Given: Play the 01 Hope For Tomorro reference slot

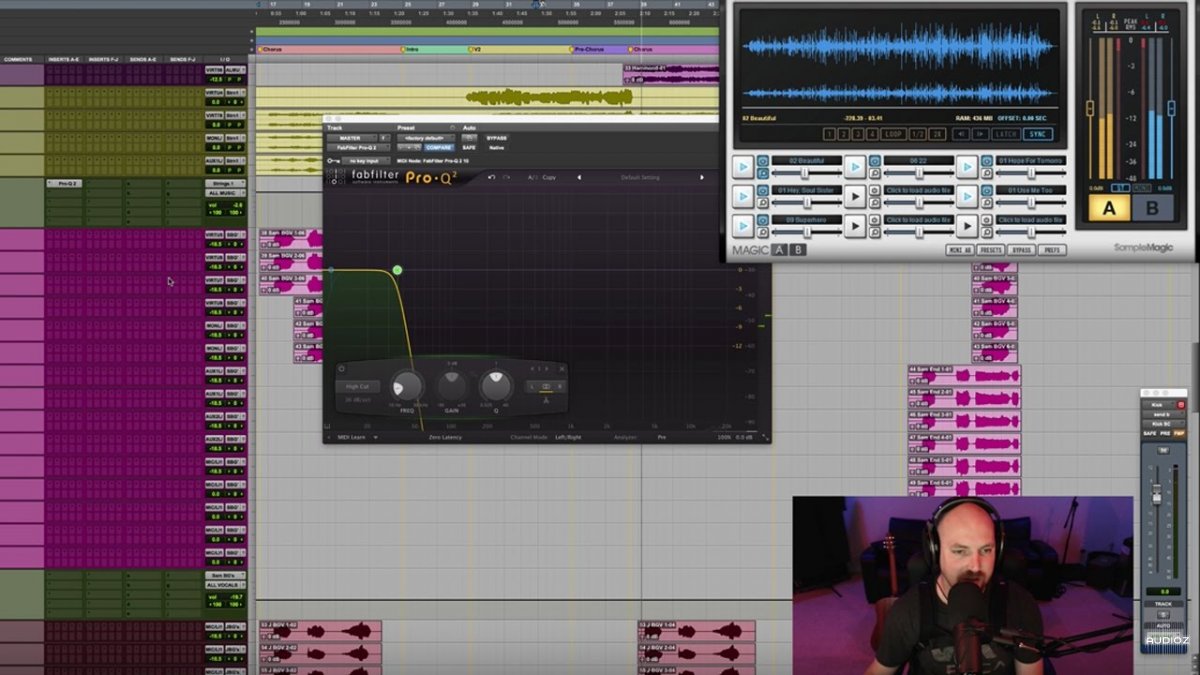Looking at the screenshot, I should click(967, 167).
